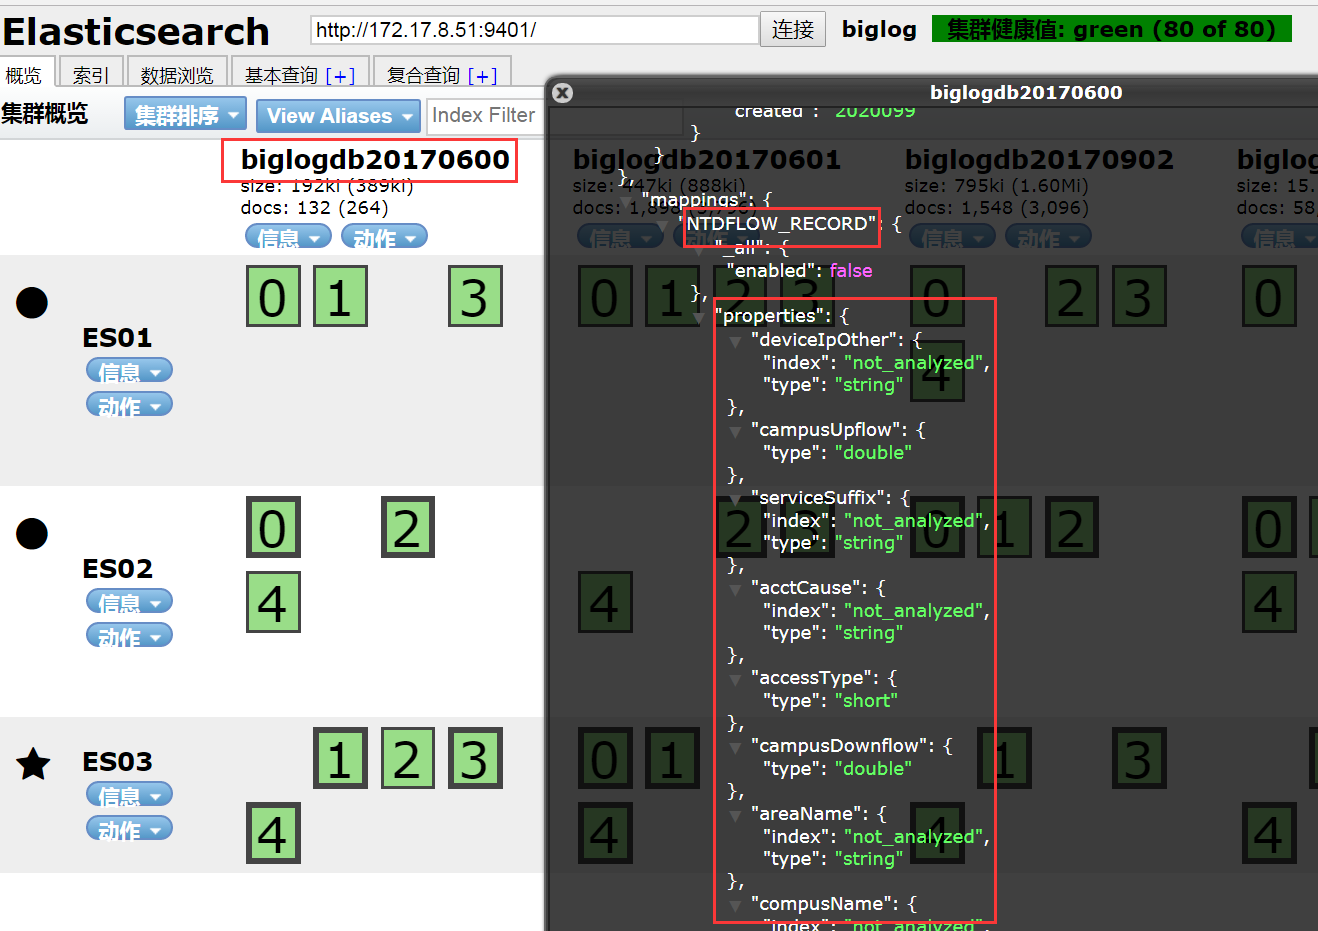Click the ES02 node circle icon
The height and width of the screenshot is (931, 1318).
pos(32,533)
